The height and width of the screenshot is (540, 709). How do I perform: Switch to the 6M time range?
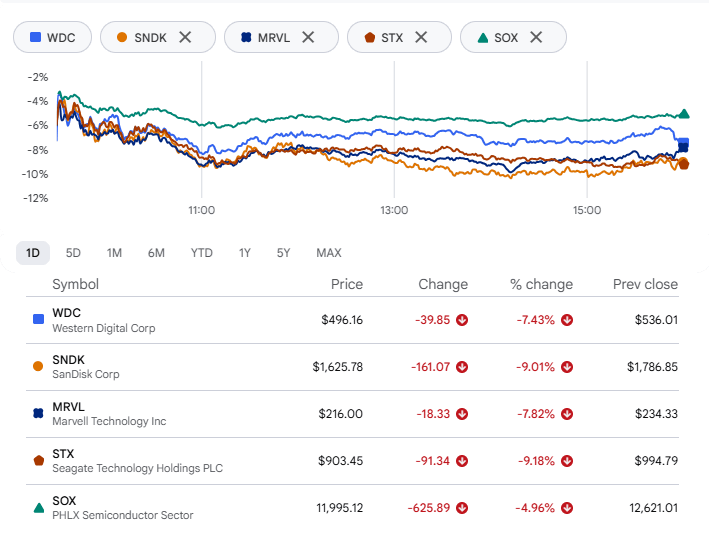point(156,253)
